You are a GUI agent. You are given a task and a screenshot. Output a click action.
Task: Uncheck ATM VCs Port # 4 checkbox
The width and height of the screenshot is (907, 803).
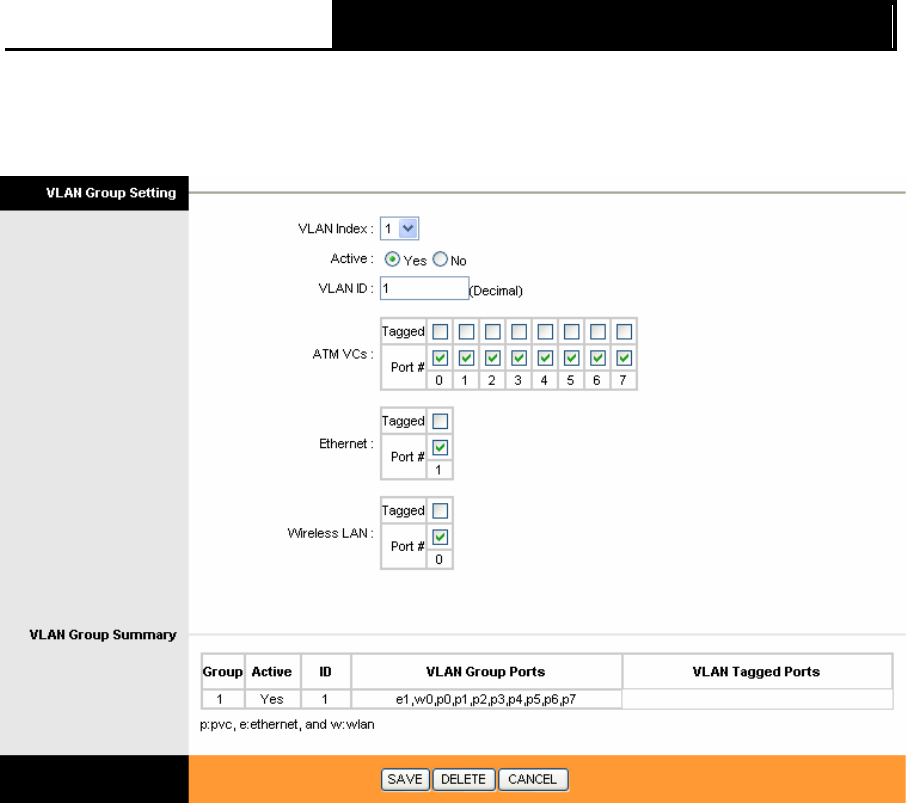tap(545, 358)
